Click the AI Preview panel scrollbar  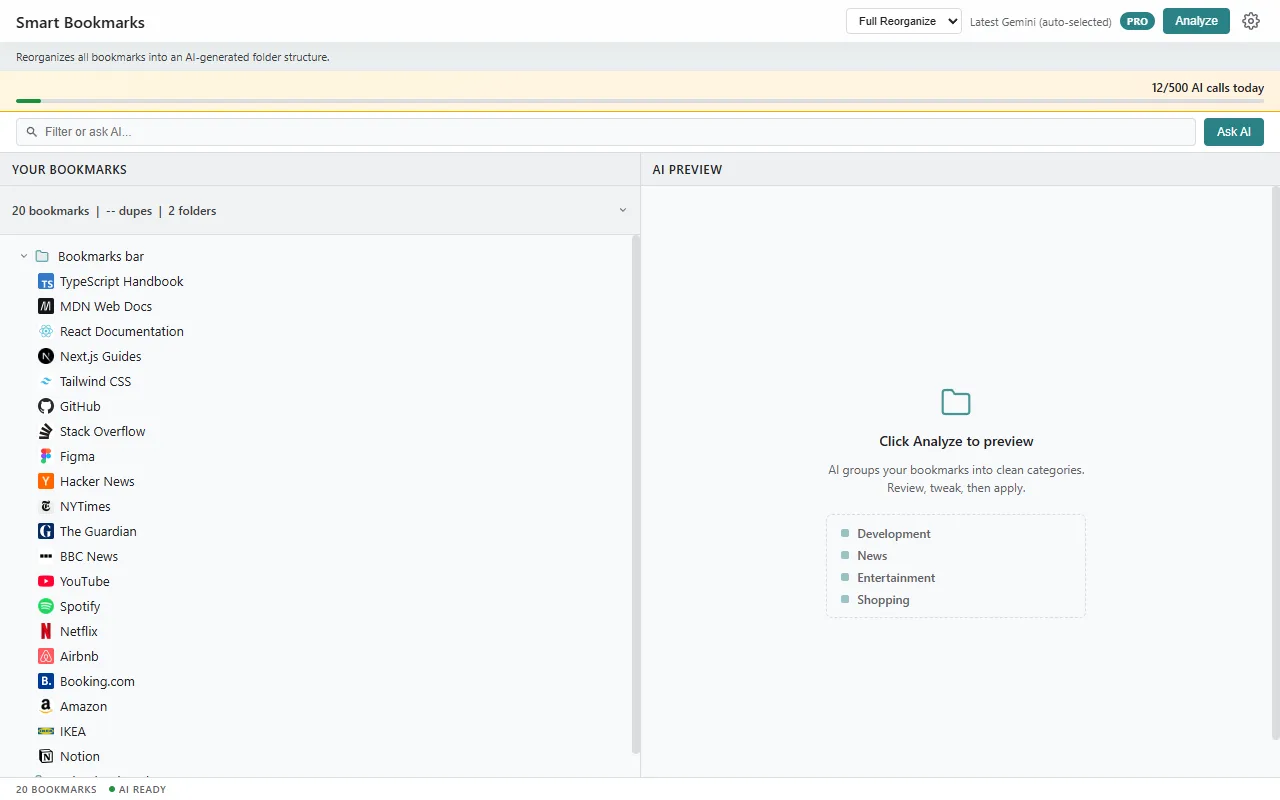[x=1276, y=463]
